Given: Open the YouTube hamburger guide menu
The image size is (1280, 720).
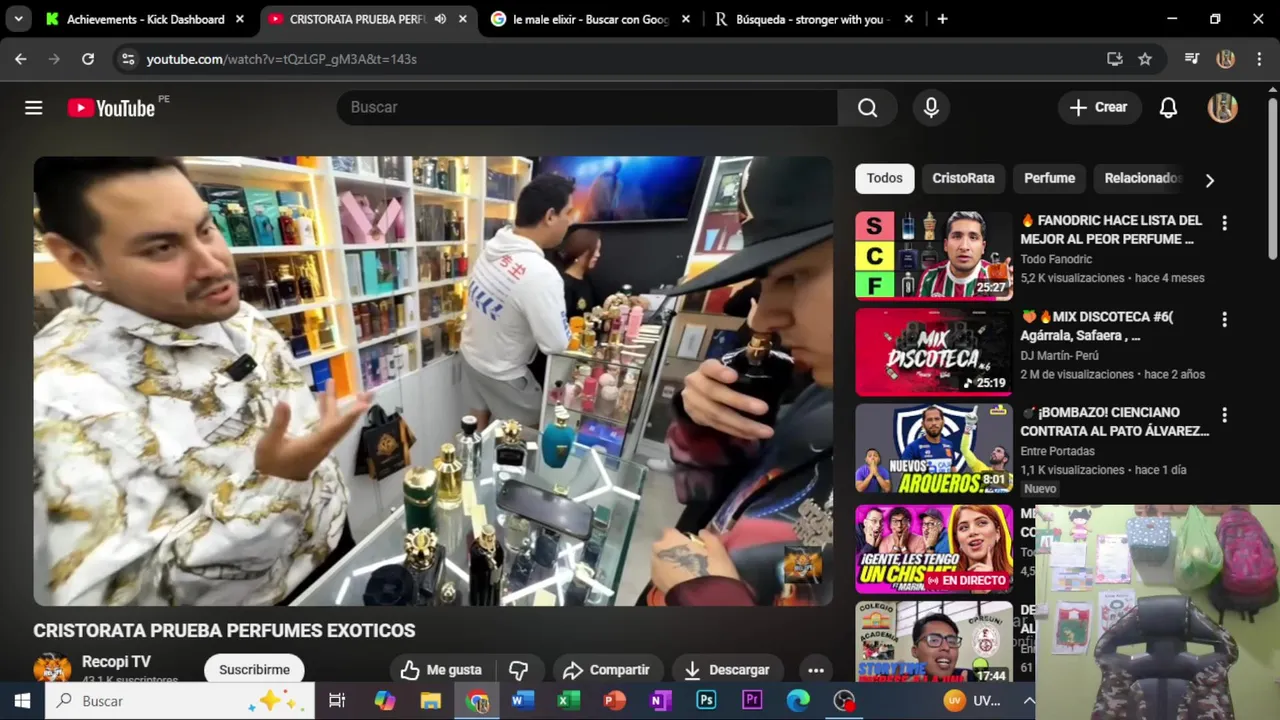Looking at the screenshot, I should point(34,107).
